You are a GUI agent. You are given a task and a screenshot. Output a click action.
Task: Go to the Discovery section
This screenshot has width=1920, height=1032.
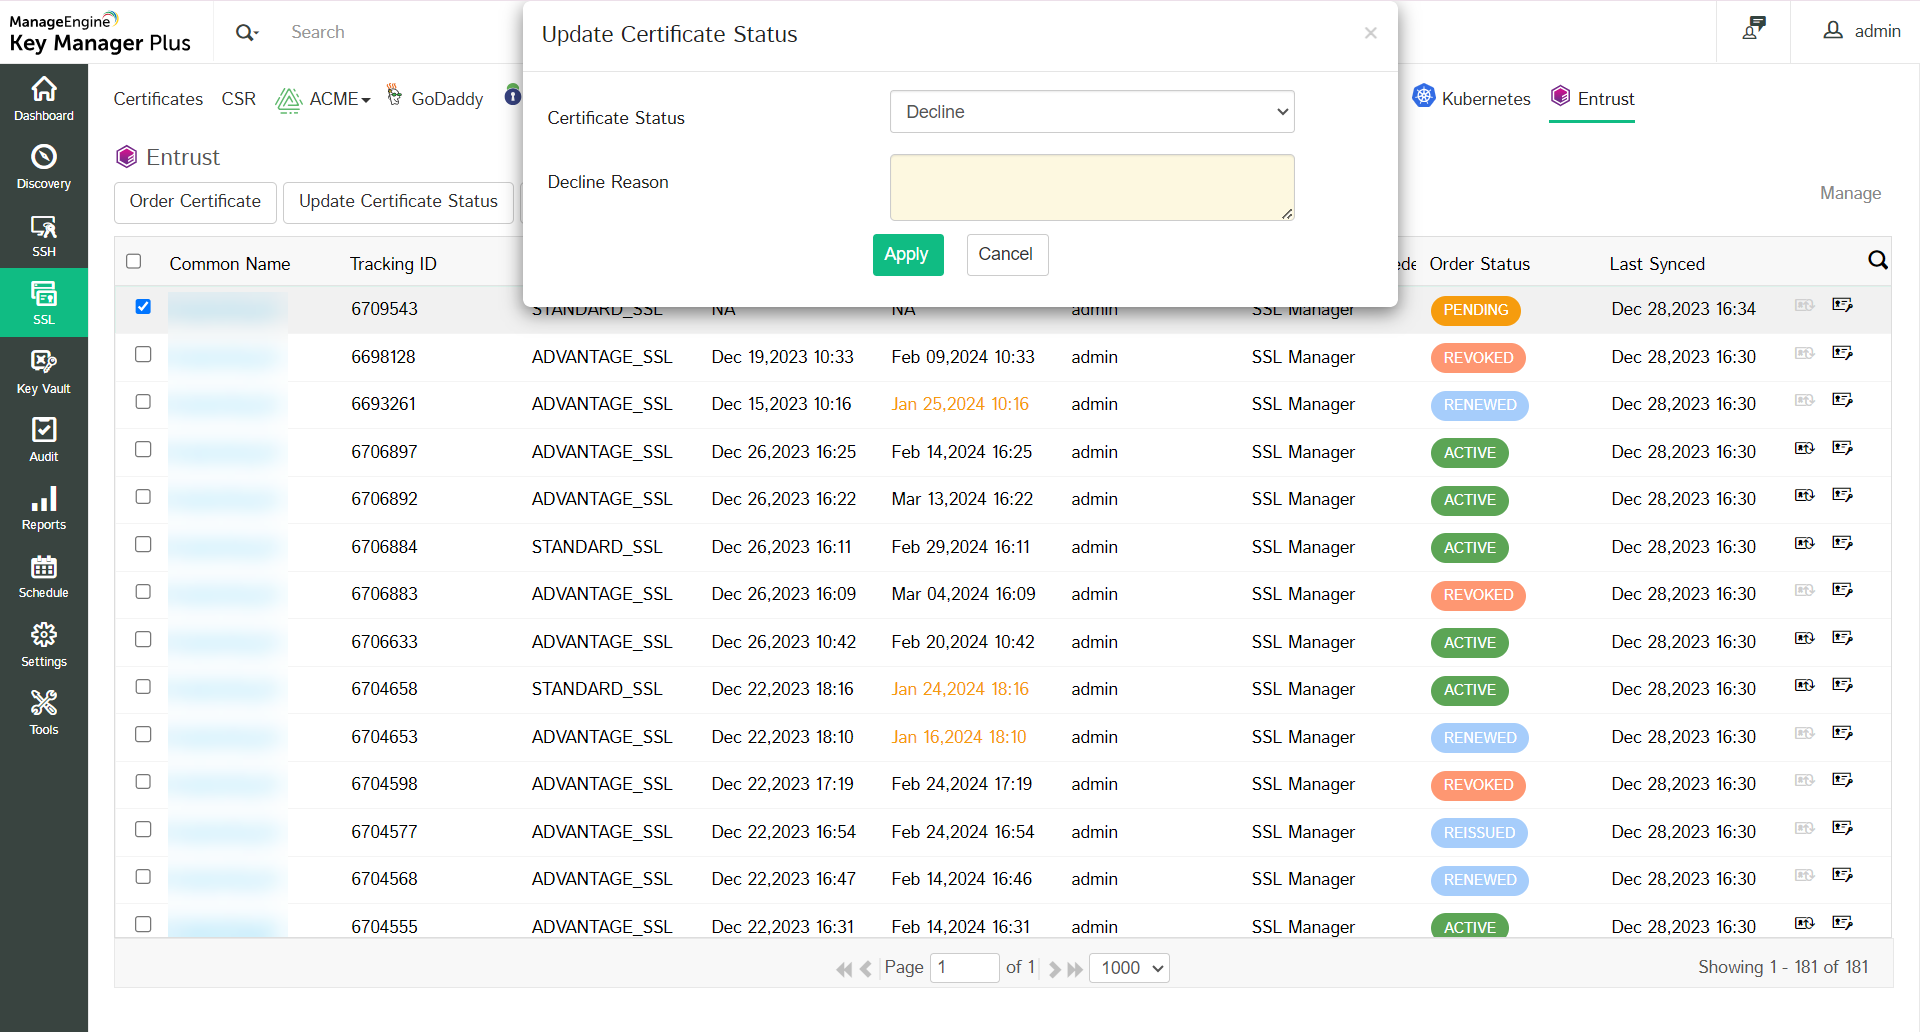[x=44, y=166]
